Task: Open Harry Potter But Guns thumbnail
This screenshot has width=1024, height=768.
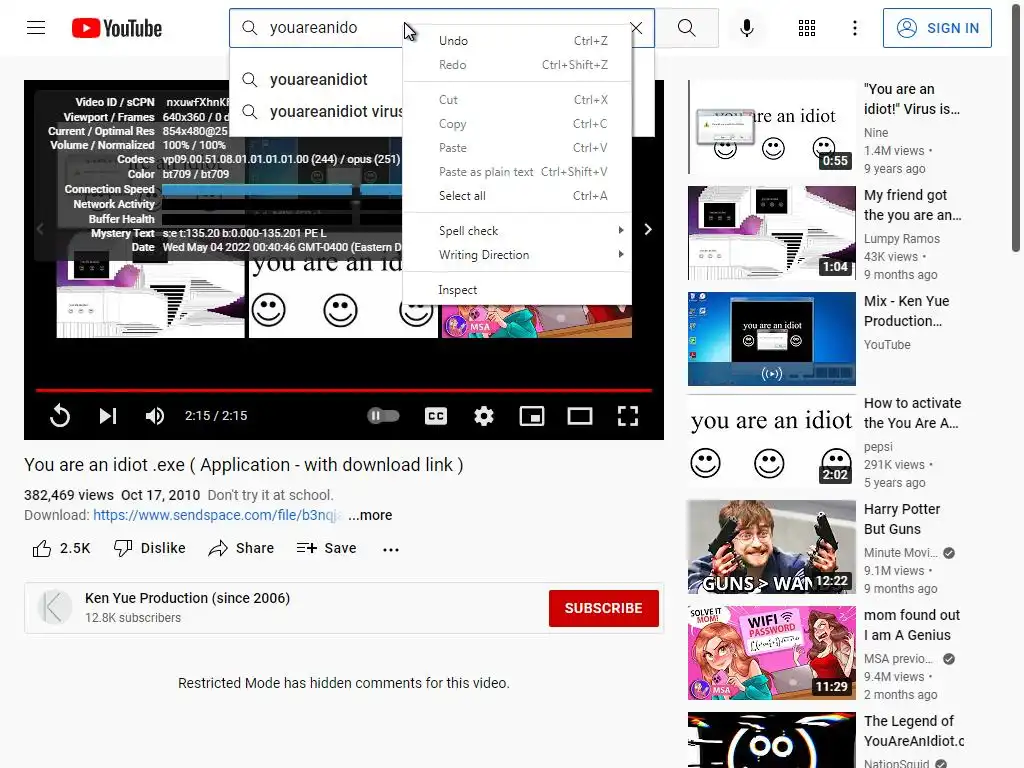Action: (x=771, y=547)
